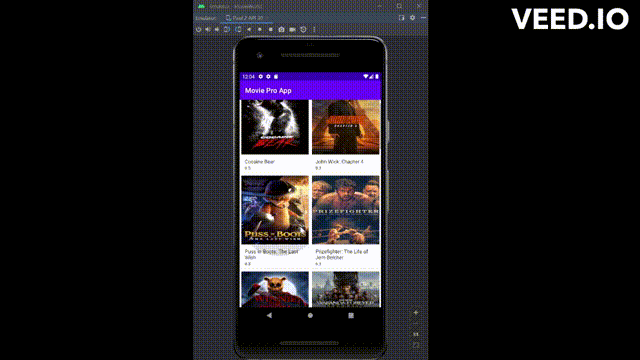Click the 12:04 clock in status bar
The height and width of the screenshot is (360, 640).
pos(248,77)
